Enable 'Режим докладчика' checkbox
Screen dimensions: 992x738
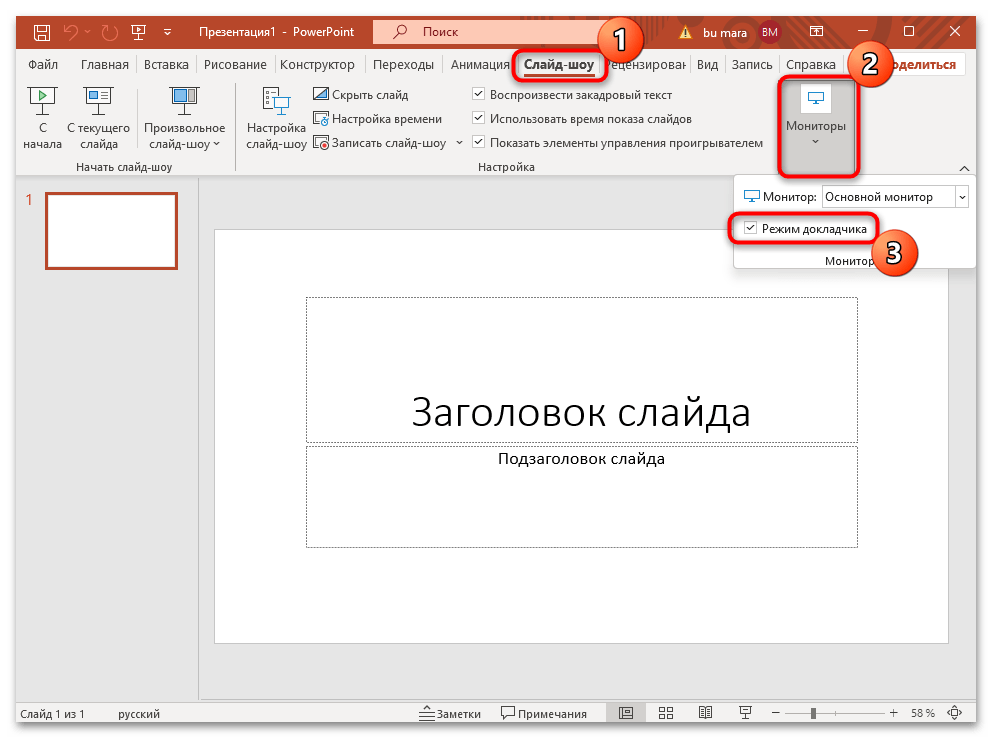coord(750,228)
